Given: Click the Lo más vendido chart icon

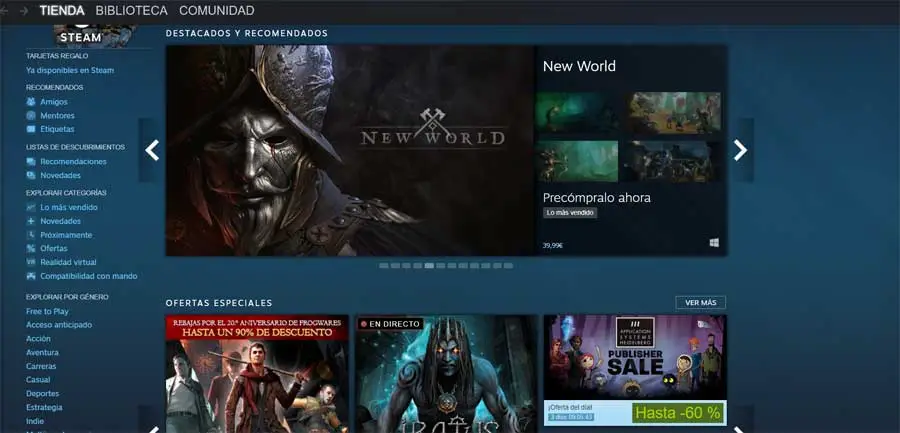Looking at the screenshot, I should pos(31,207).
